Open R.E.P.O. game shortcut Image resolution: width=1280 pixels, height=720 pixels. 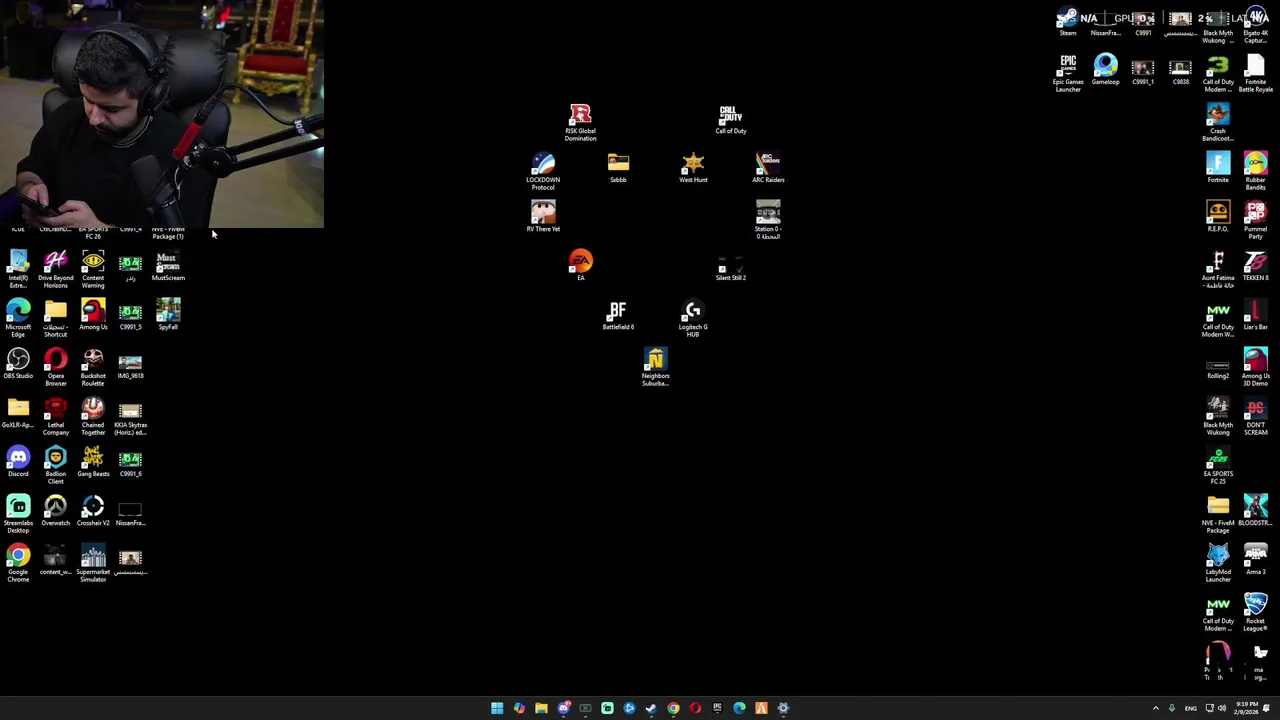(x=1218, y=217)
